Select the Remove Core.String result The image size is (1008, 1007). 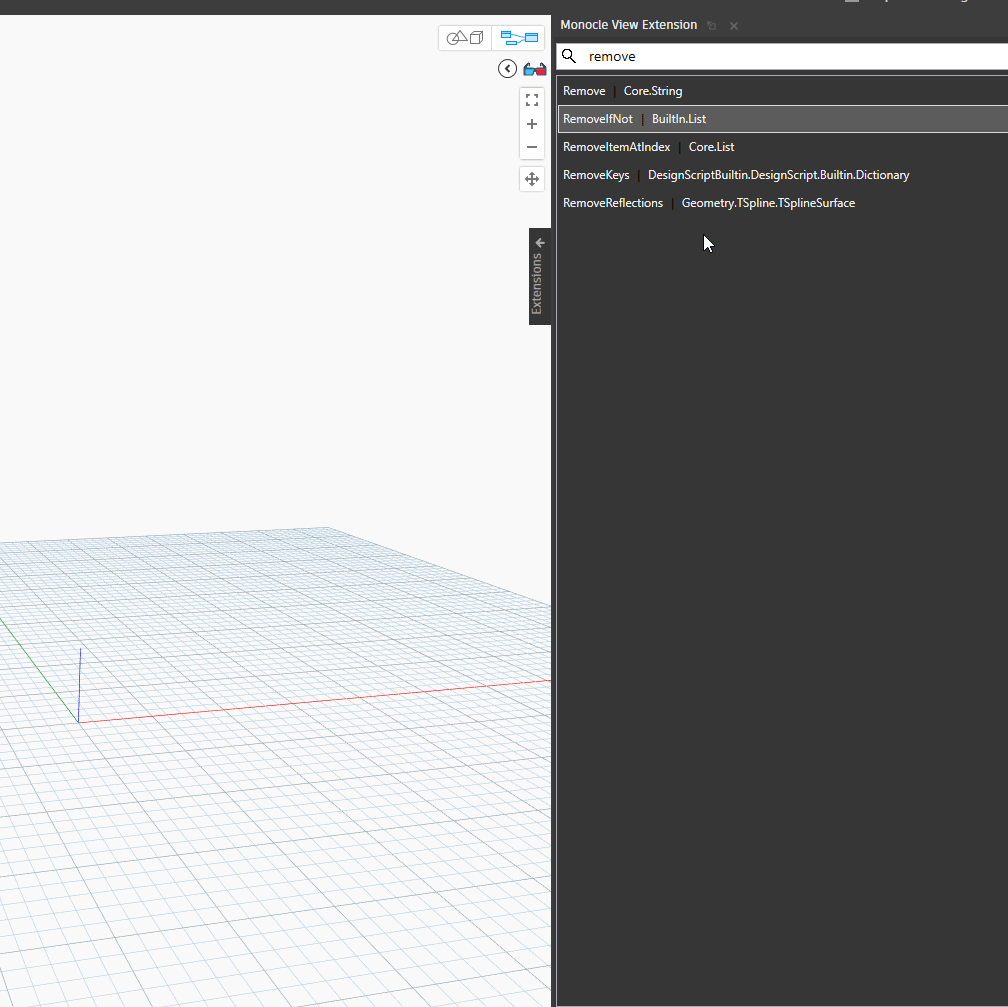pos(782,91)
